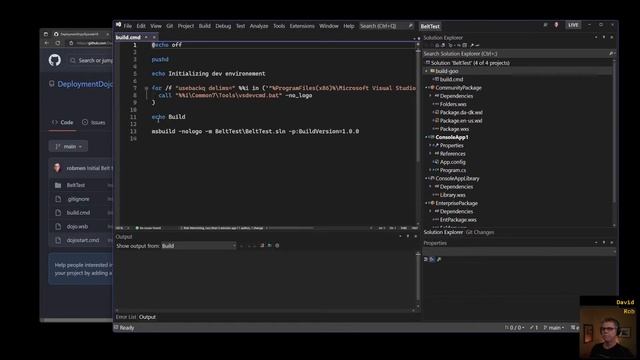
Task: Collapse the ConsoleApp1 project node
Action: (427, 137)
